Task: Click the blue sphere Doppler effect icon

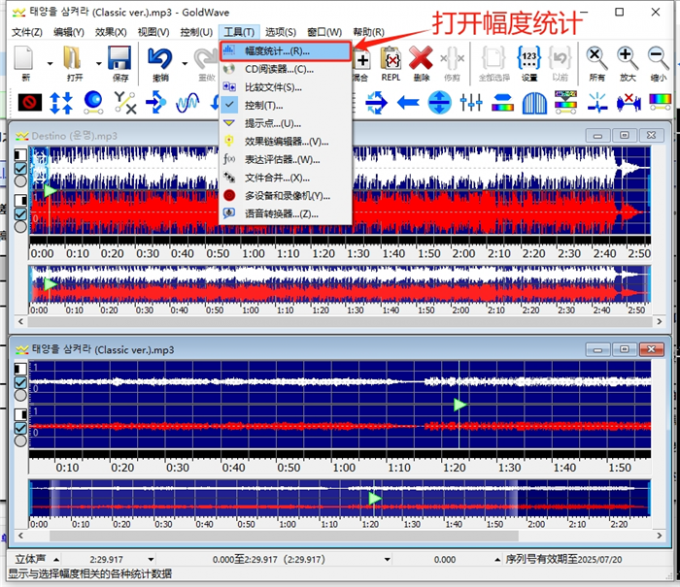Action: 93,103
